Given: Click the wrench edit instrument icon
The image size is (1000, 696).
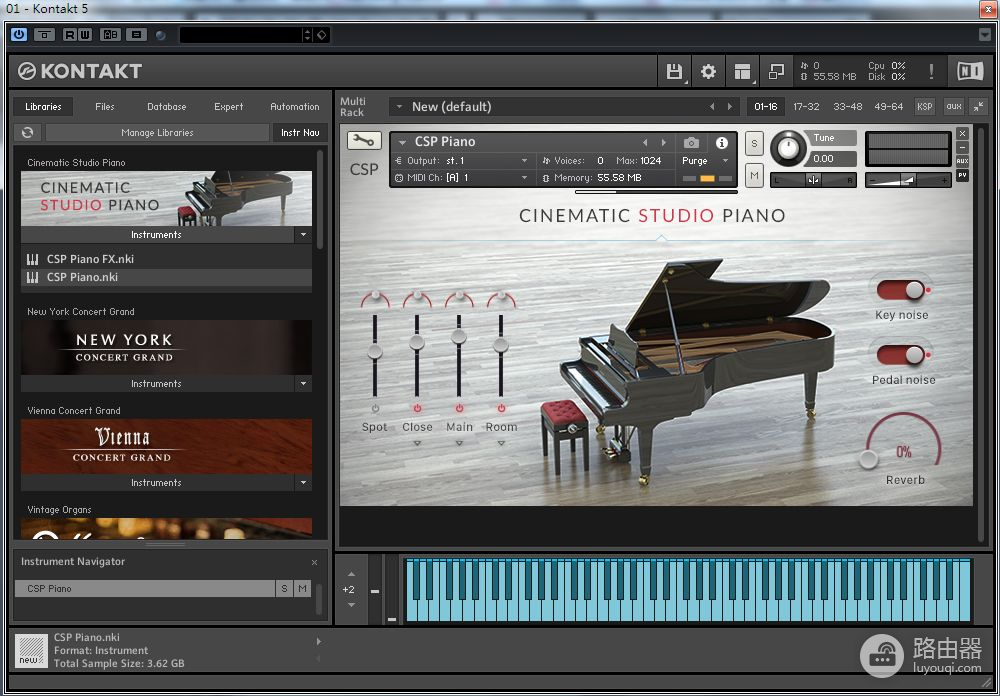Looking at the screenshot, I should (x=364, y=141).
